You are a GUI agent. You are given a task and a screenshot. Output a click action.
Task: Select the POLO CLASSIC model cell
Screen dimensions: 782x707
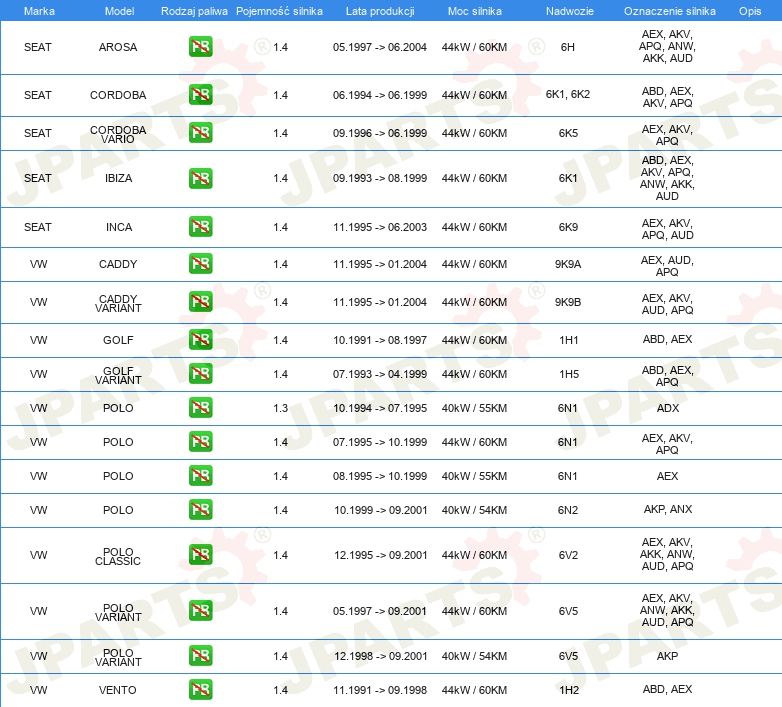point(118,556)
